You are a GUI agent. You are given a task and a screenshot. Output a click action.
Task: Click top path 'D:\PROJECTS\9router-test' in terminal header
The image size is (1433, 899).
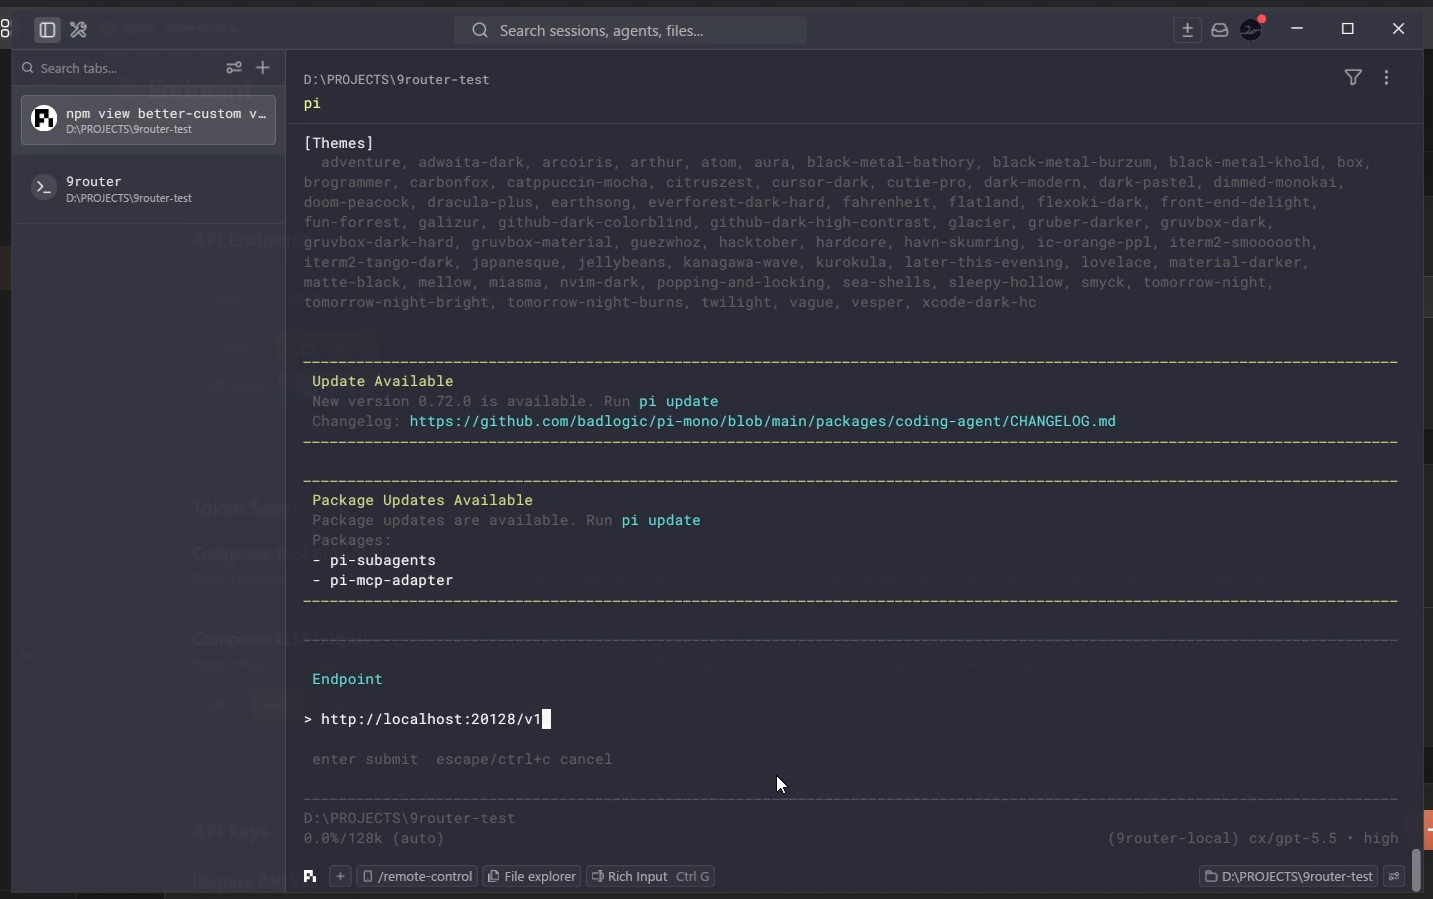click(x=397, y=80)
